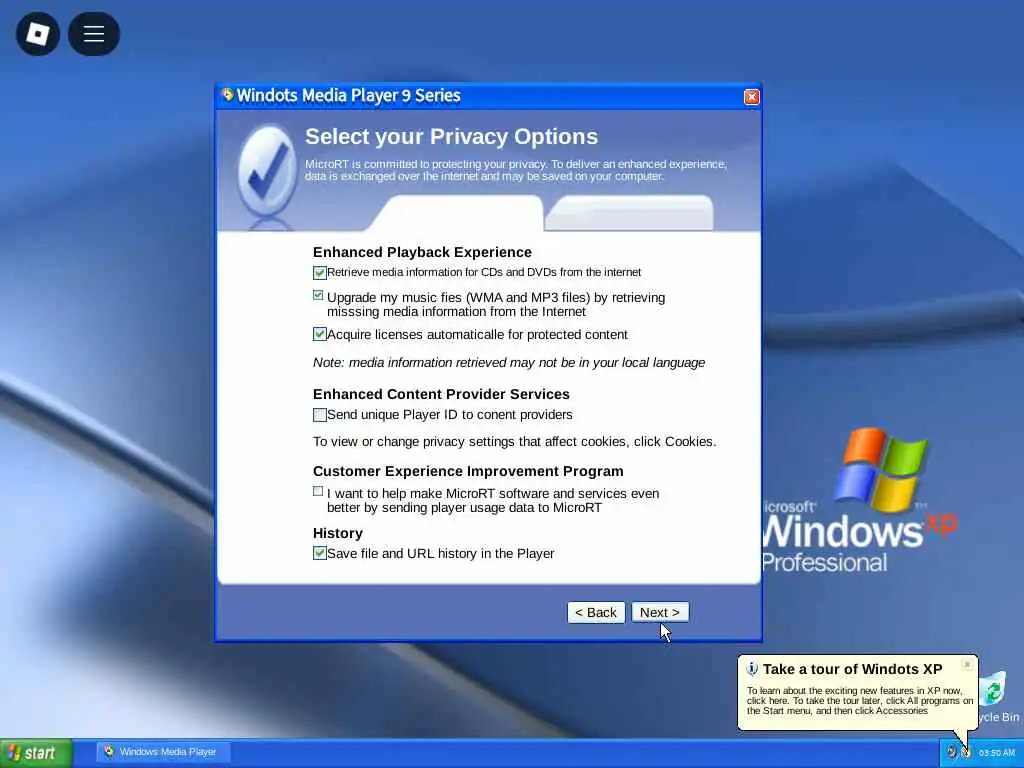Click the Roblox logo button

(38, 33)
